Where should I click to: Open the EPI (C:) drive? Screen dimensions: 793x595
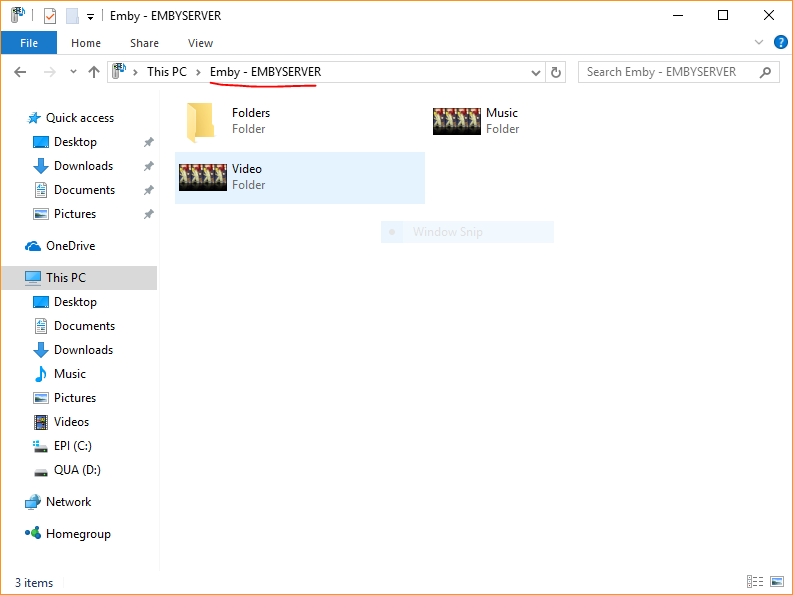pyautogui.click(x=73, y=446)
